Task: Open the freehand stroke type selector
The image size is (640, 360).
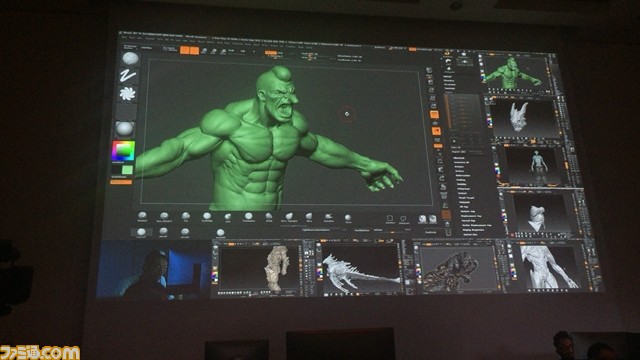Action: (x=128, y=76)
